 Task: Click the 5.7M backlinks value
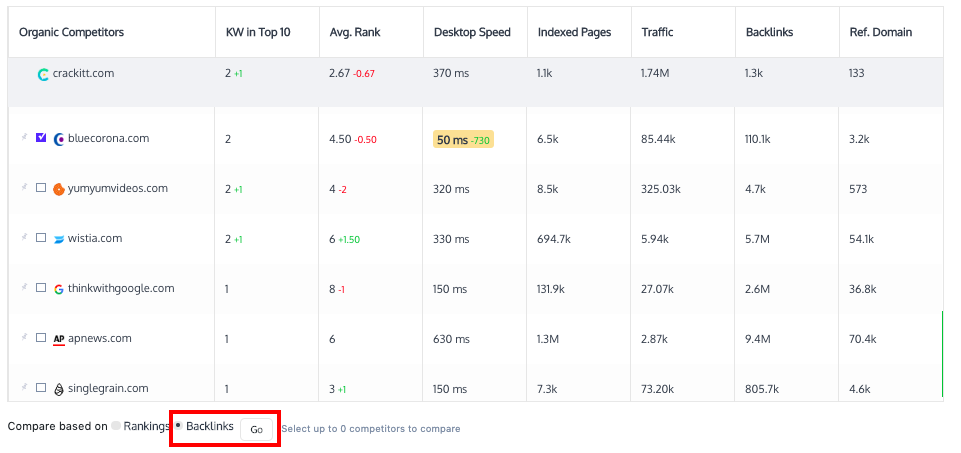(x=758, y=240)
